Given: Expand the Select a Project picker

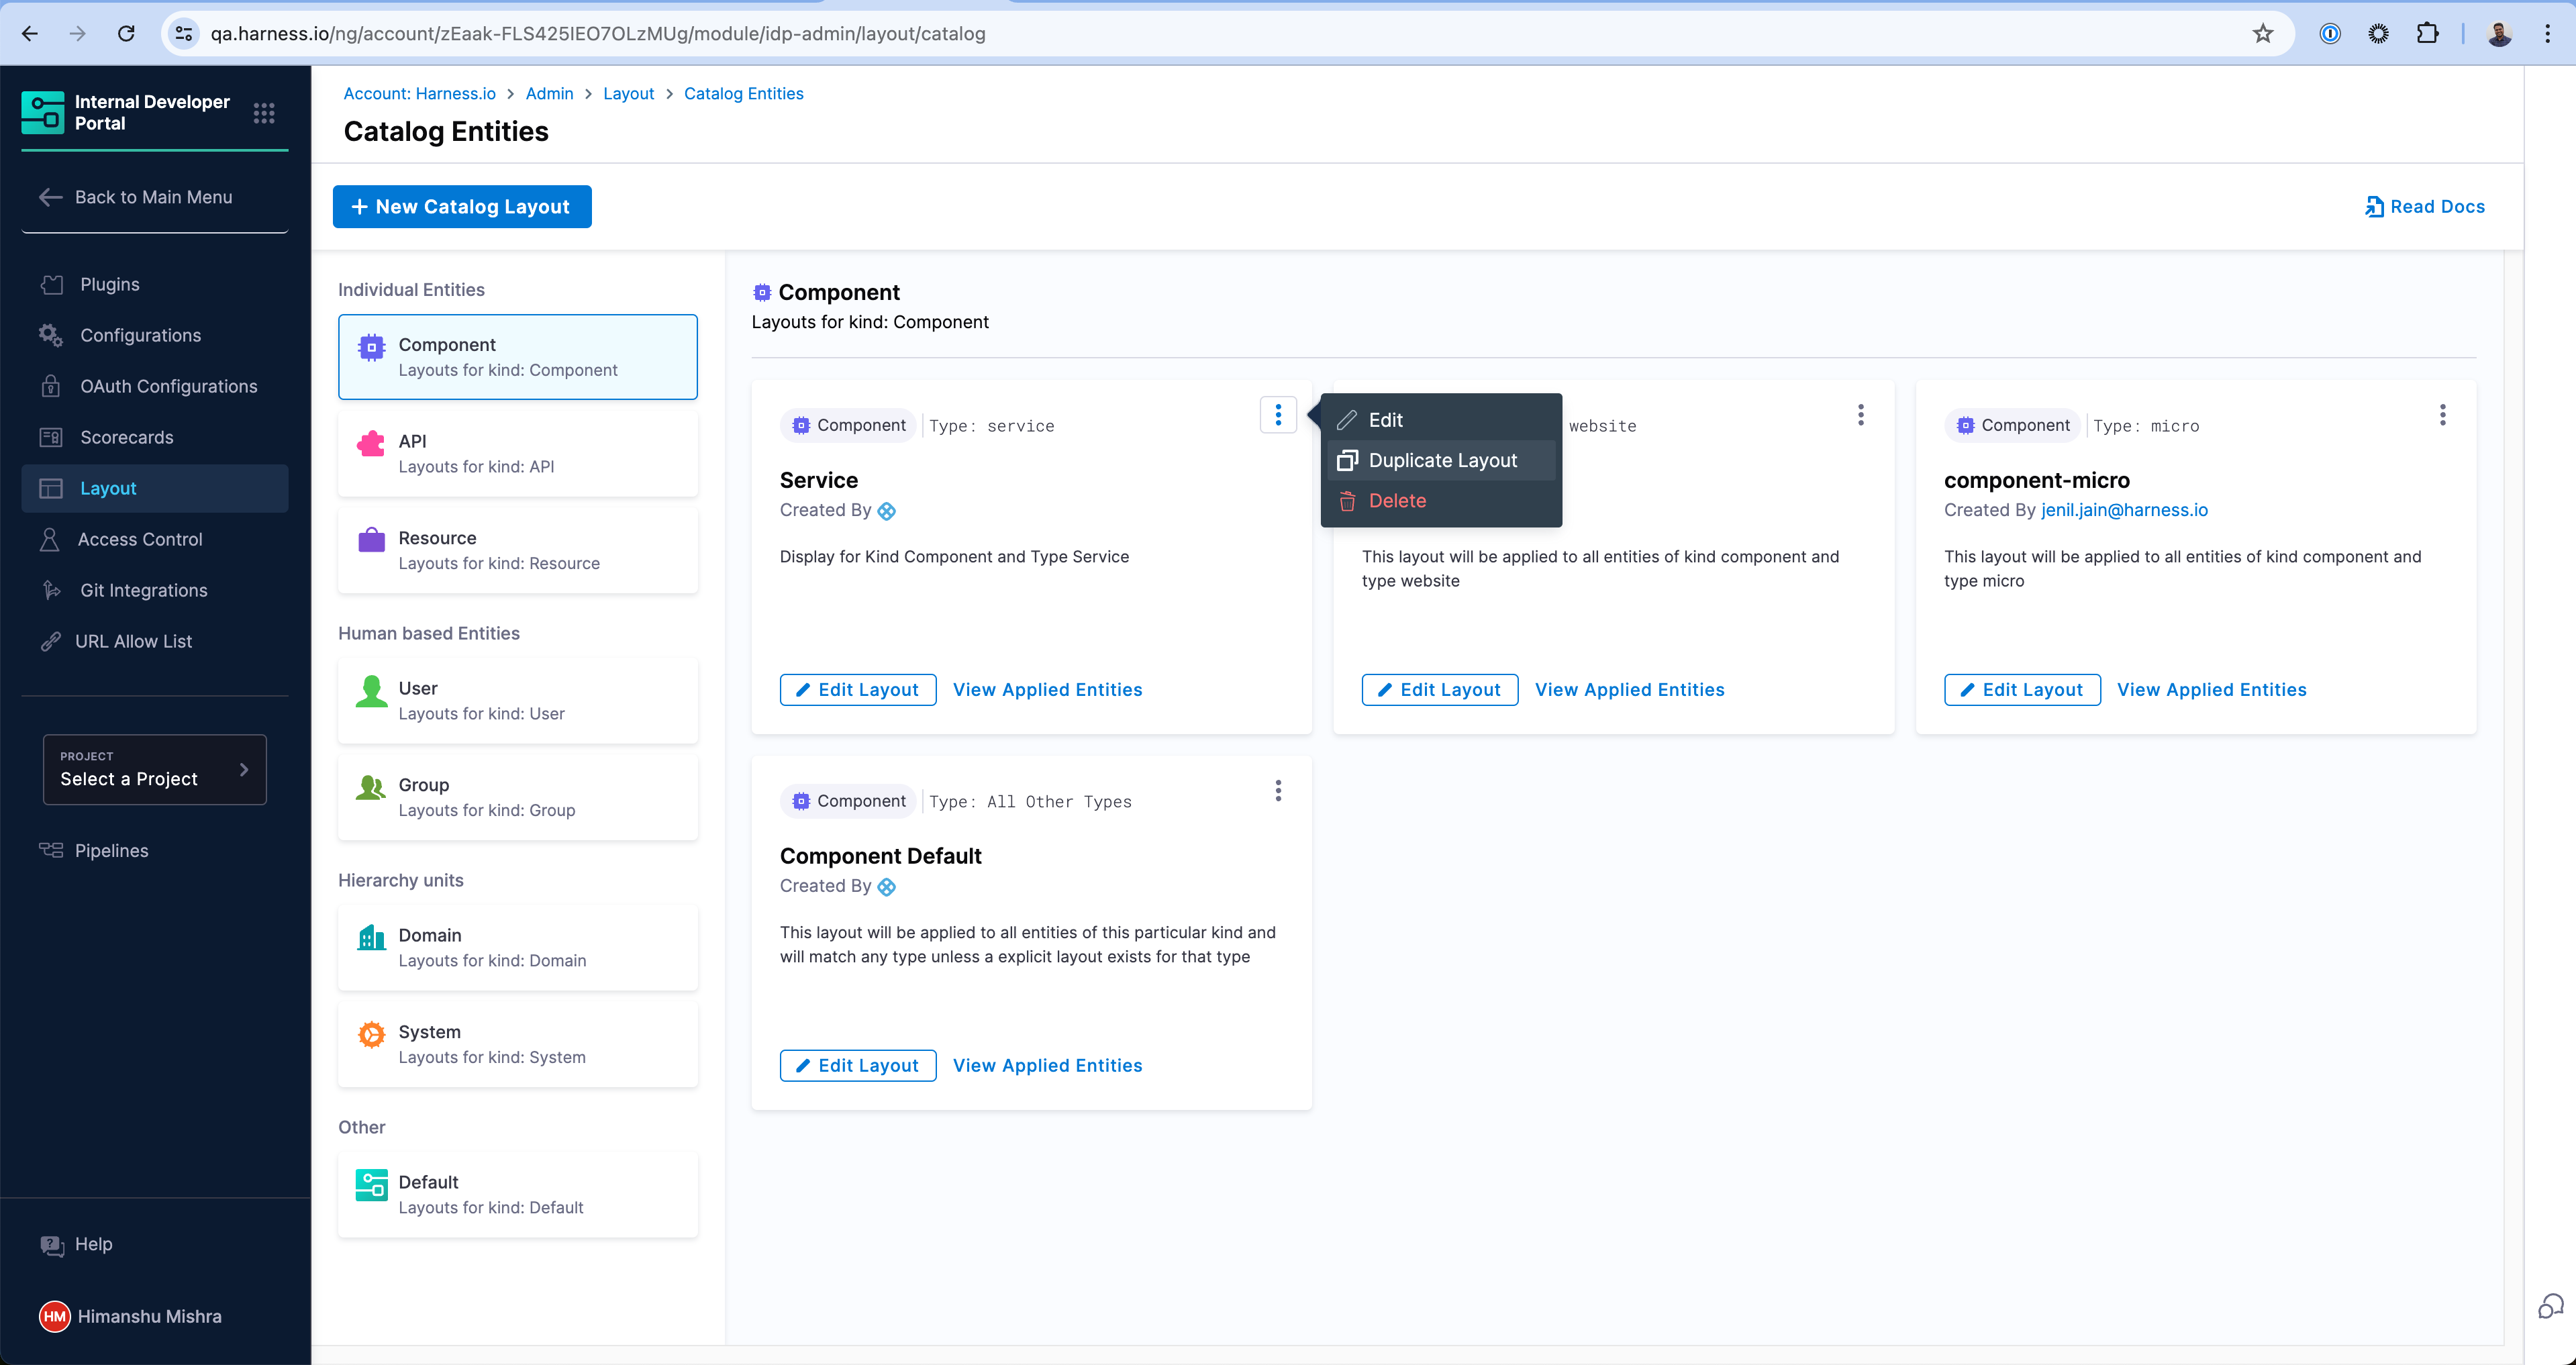Looking at the screenshot, I should [x=155, y=769].
